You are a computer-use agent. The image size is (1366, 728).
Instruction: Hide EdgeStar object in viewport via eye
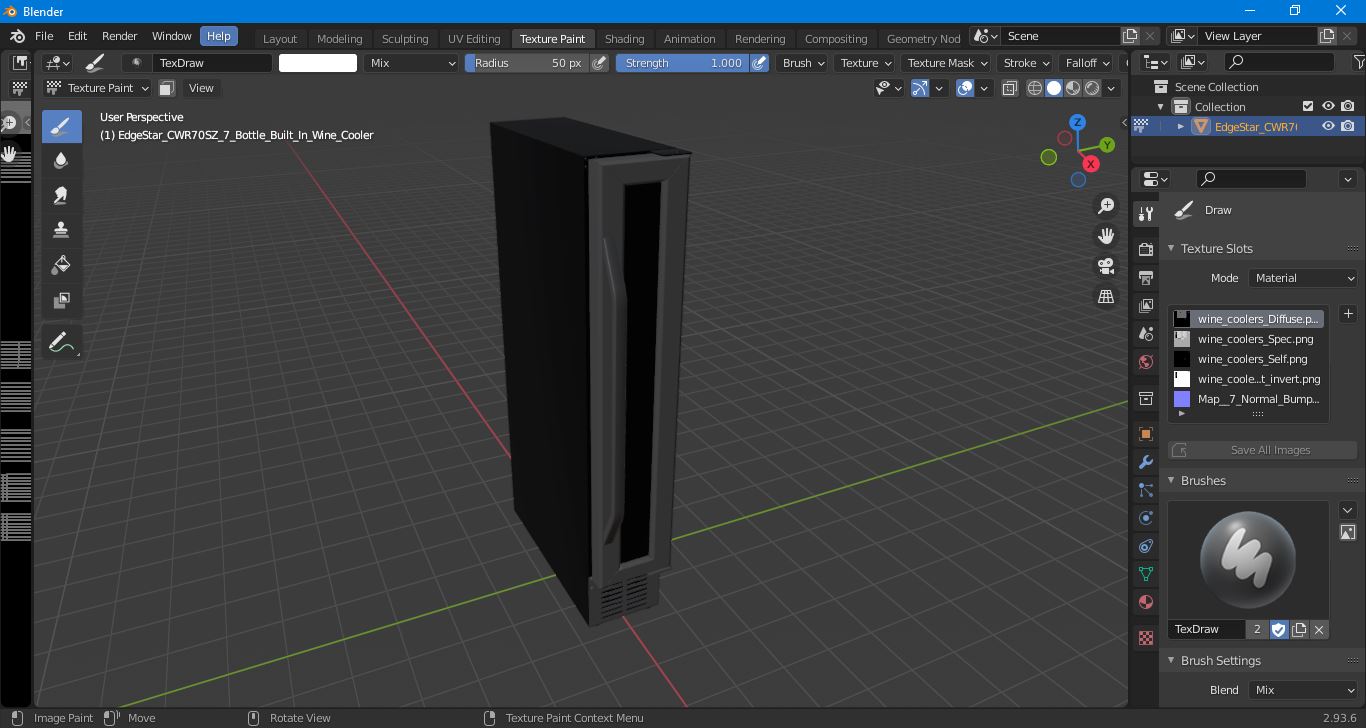tap(1328, 126)
